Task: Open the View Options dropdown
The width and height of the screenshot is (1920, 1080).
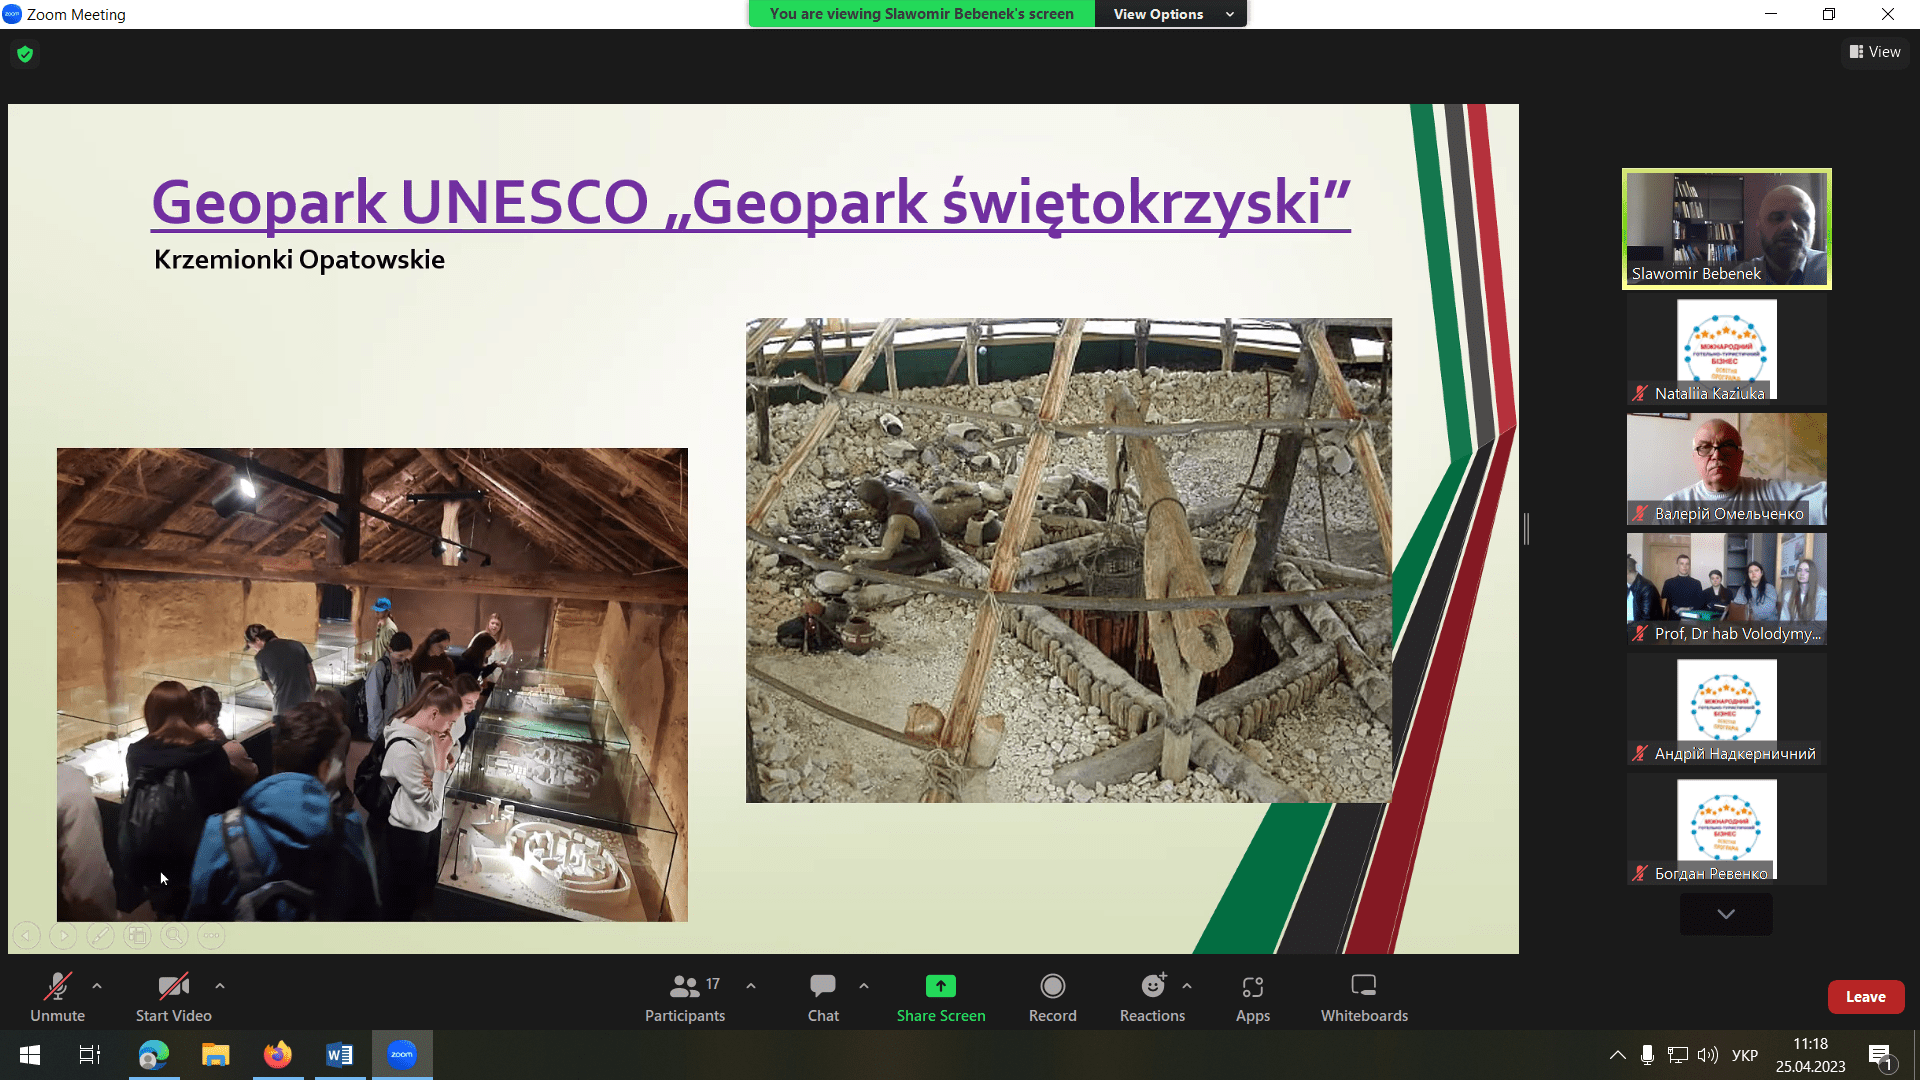Action: click(x=1171, y=14)
